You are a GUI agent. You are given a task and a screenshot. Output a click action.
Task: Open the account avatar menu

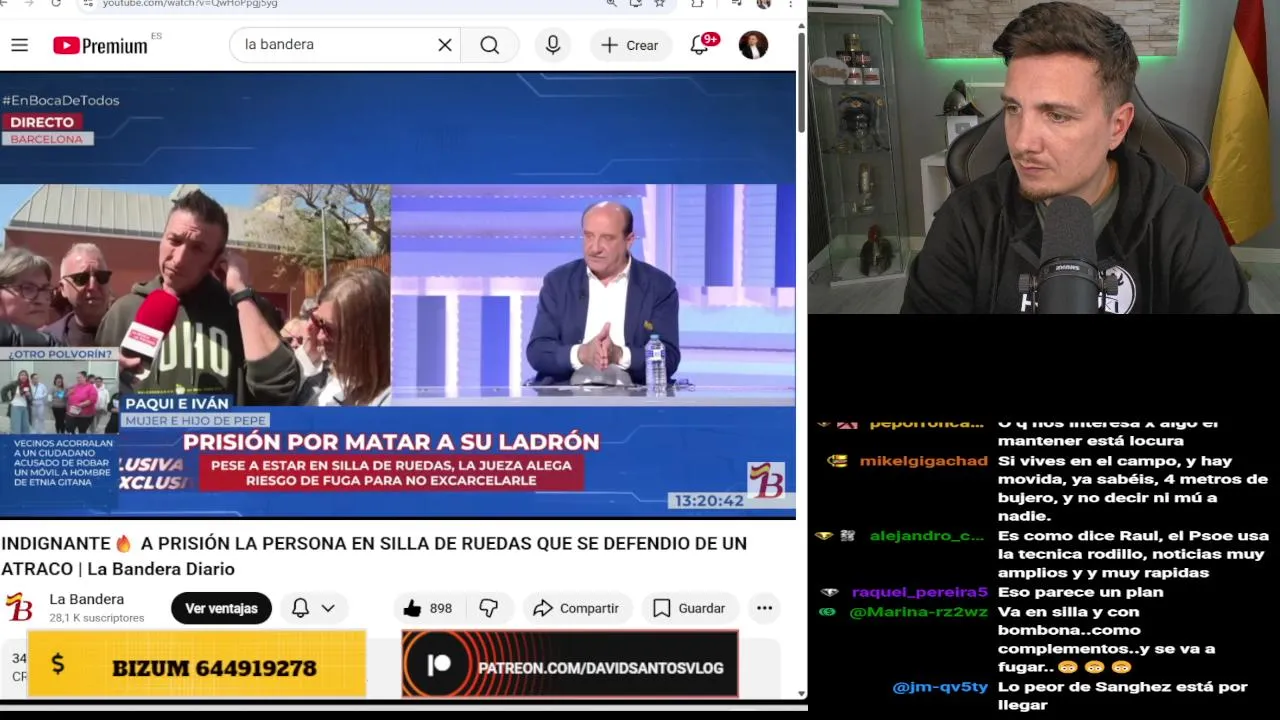click(753, 45)
